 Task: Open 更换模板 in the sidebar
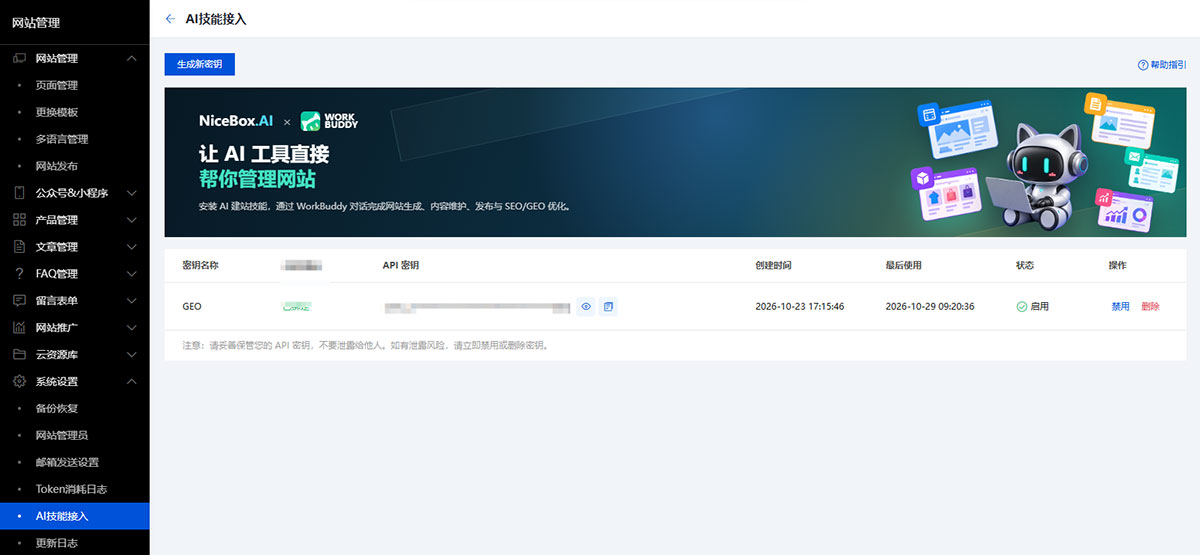pyautogui.click(x=56, y=113)
